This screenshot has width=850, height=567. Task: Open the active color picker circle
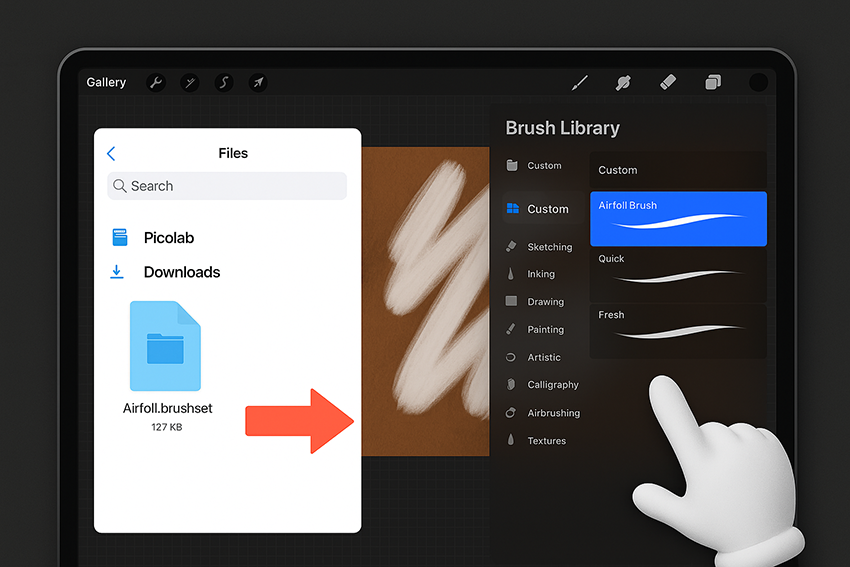(x=758, y=82)
